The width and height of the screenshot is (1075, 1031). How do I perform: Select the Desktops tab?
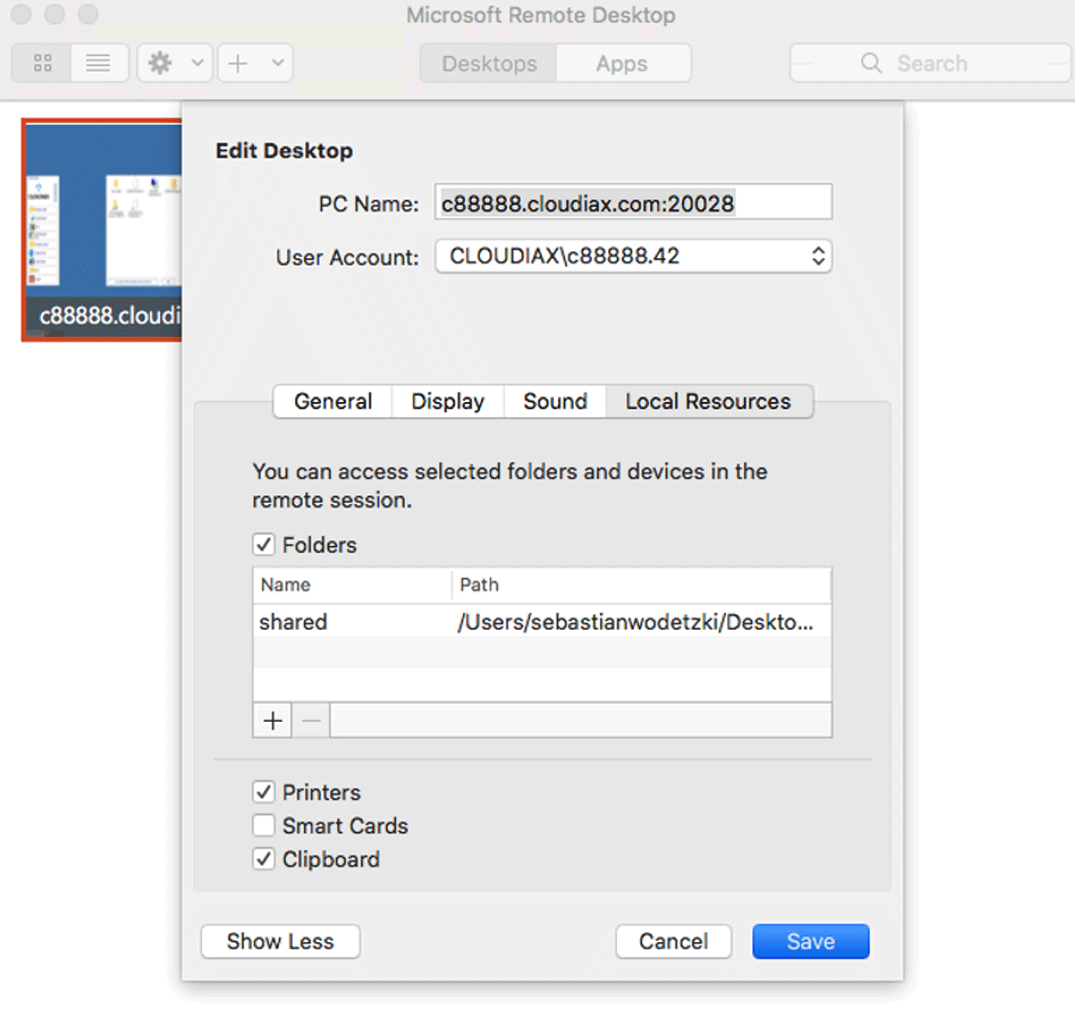point(489,63)
